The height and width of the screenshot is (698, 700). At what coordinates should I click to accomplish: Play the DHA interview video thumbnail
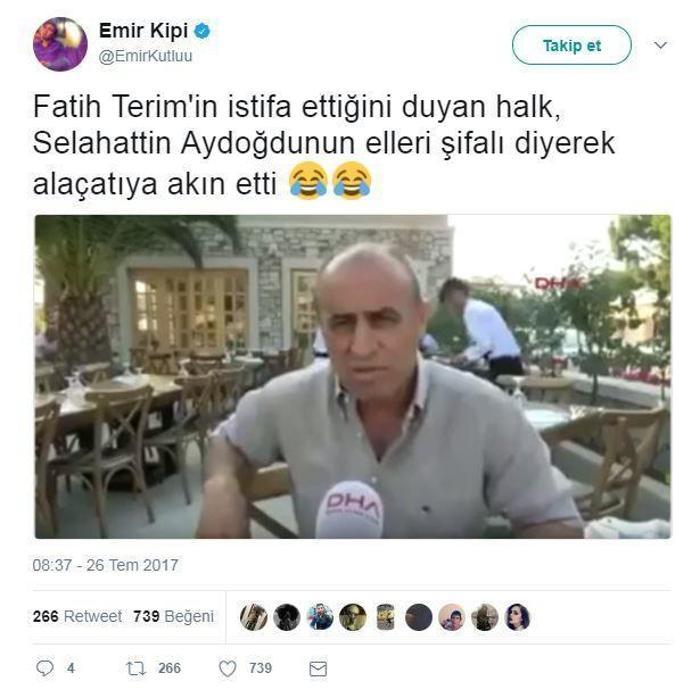pos(353,377)
